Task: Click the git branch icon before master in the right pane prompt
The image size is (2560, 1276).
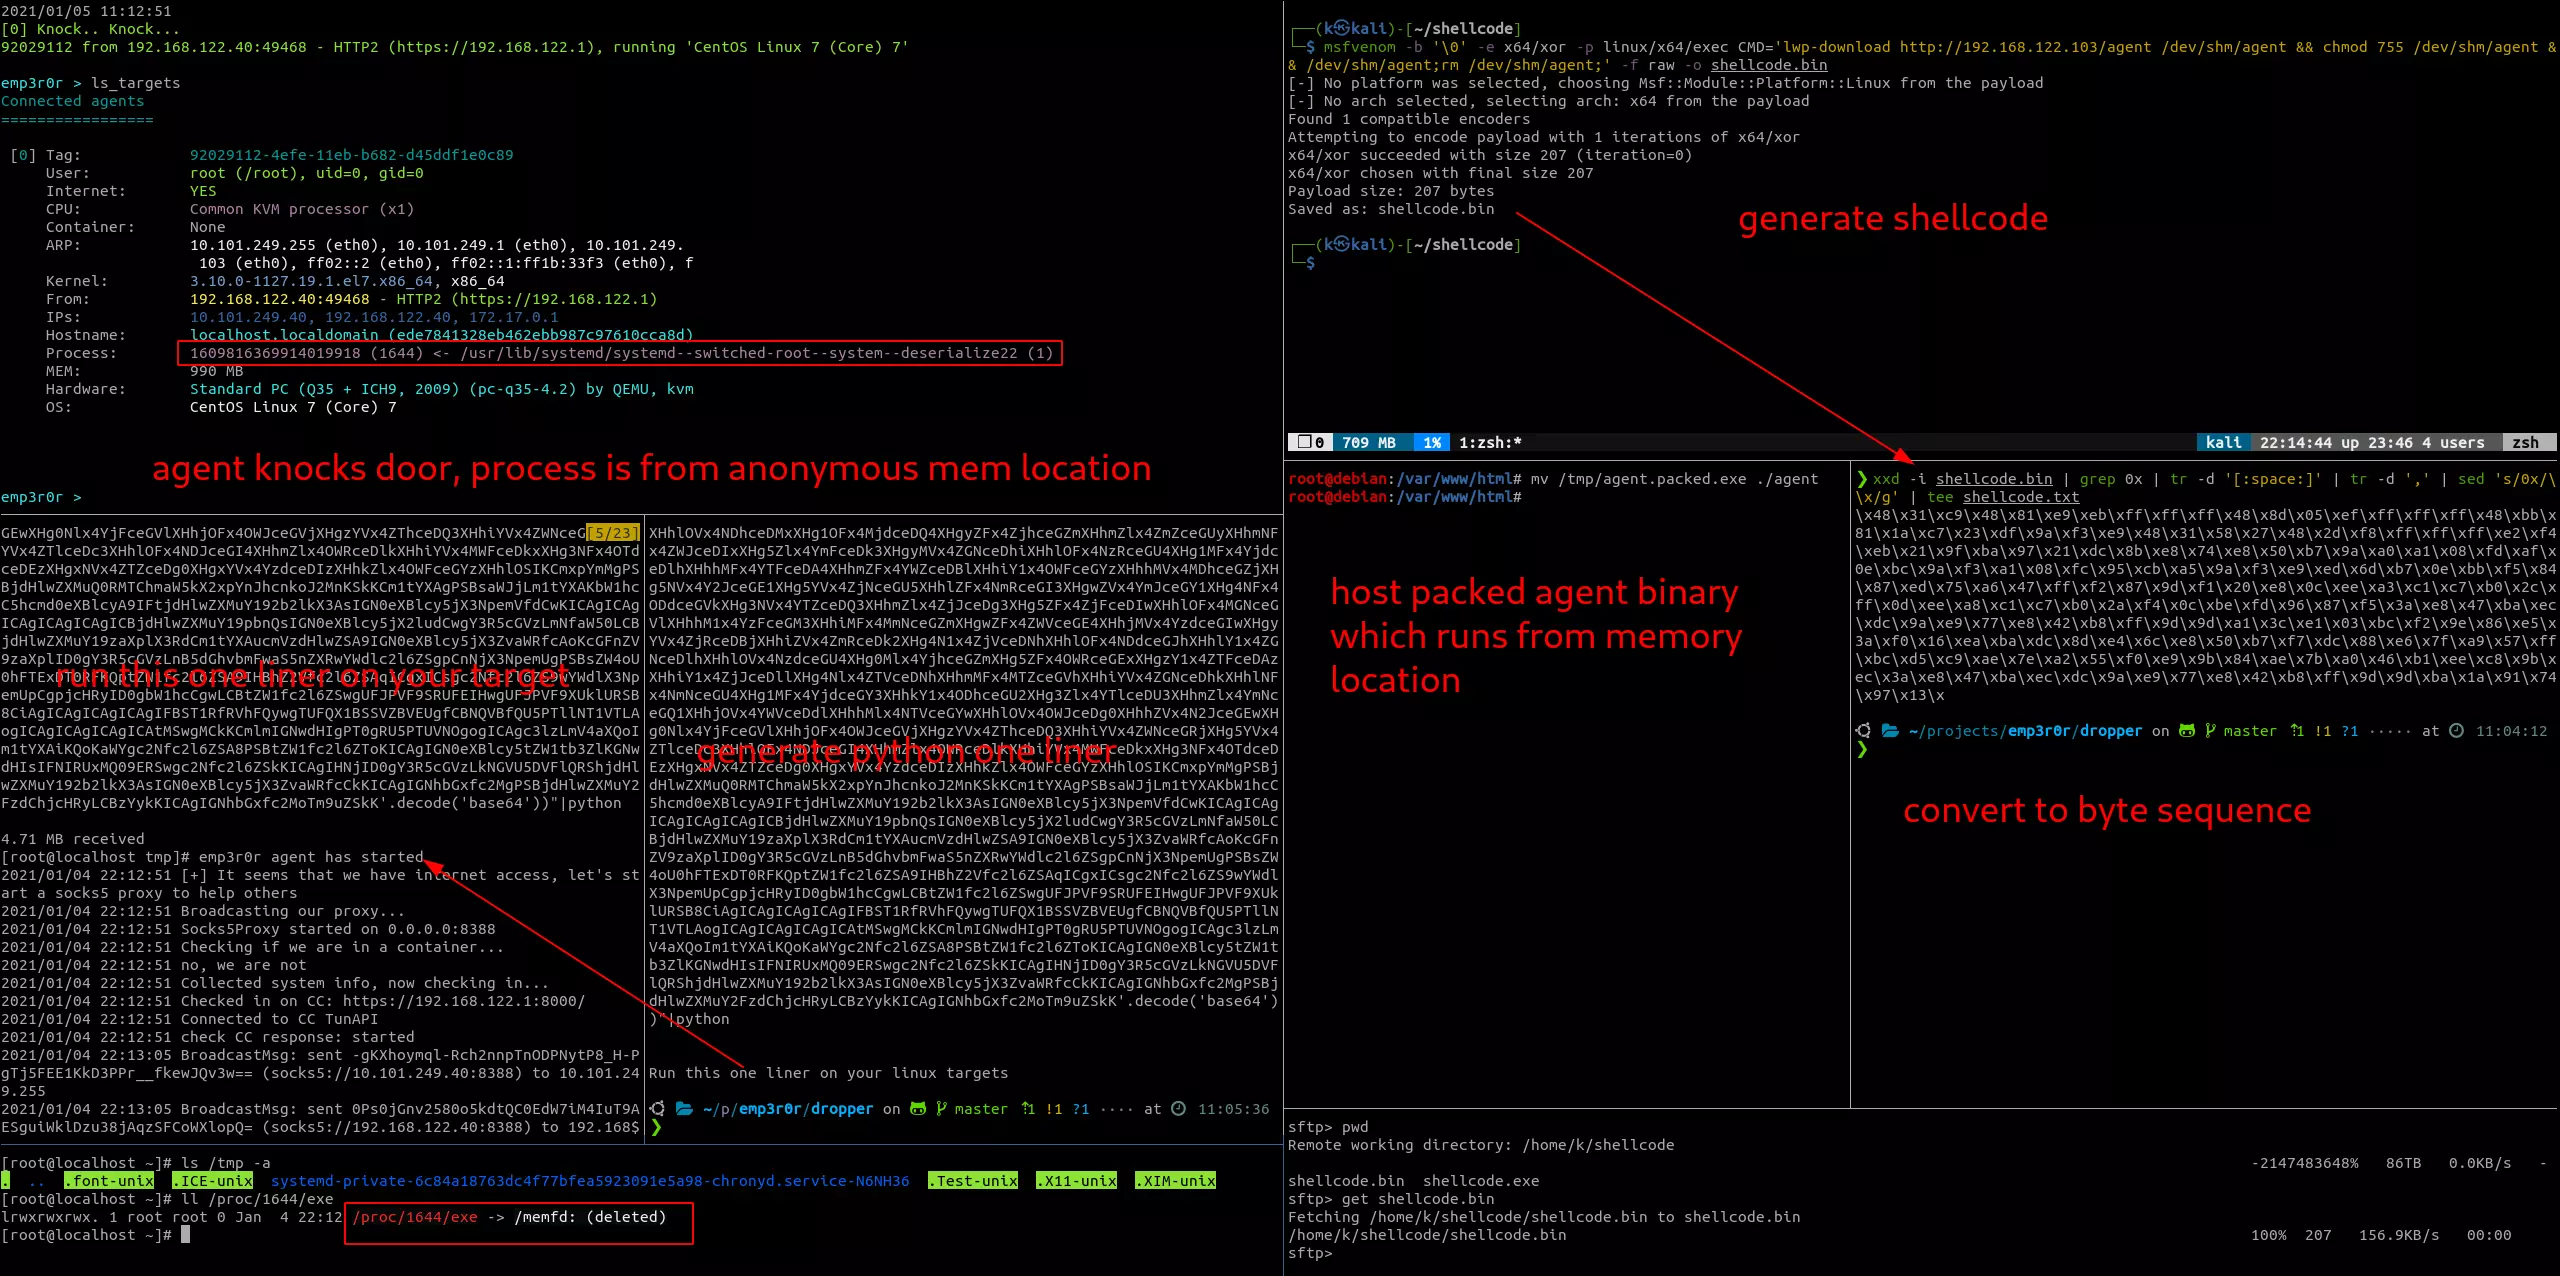Action: click(2210, 731)
